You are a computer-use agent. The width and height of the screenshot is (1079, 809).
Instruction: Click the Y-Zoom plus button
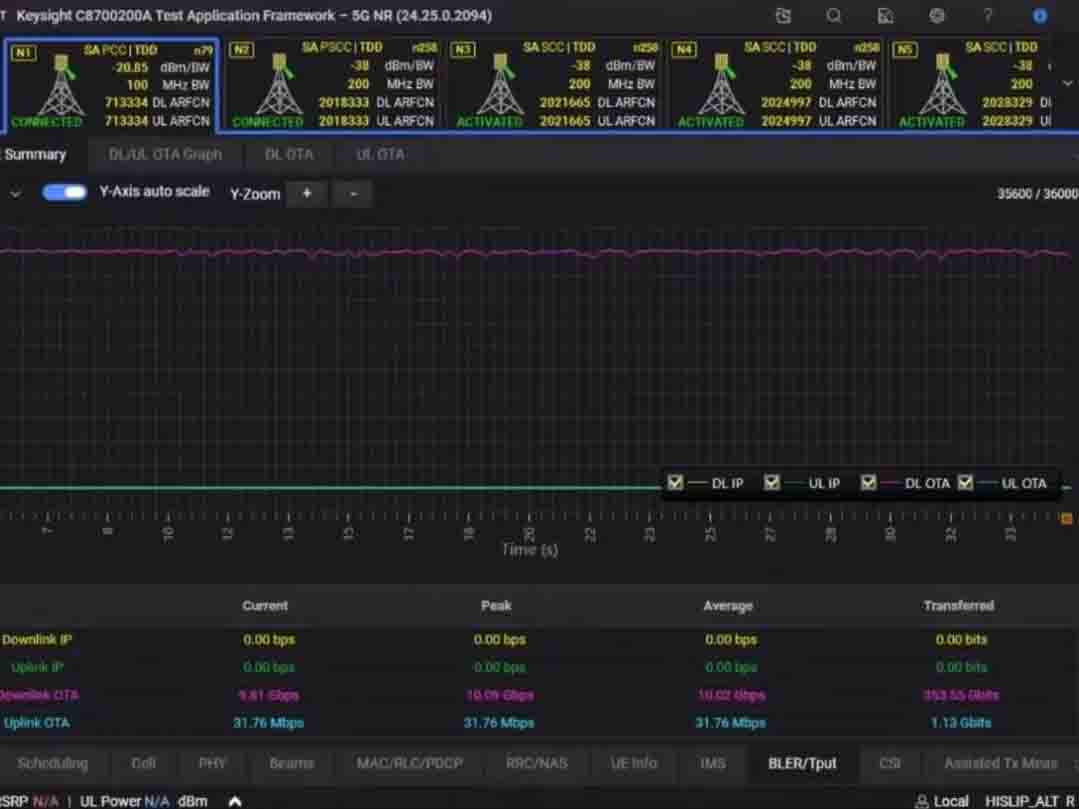click(307, 194)
